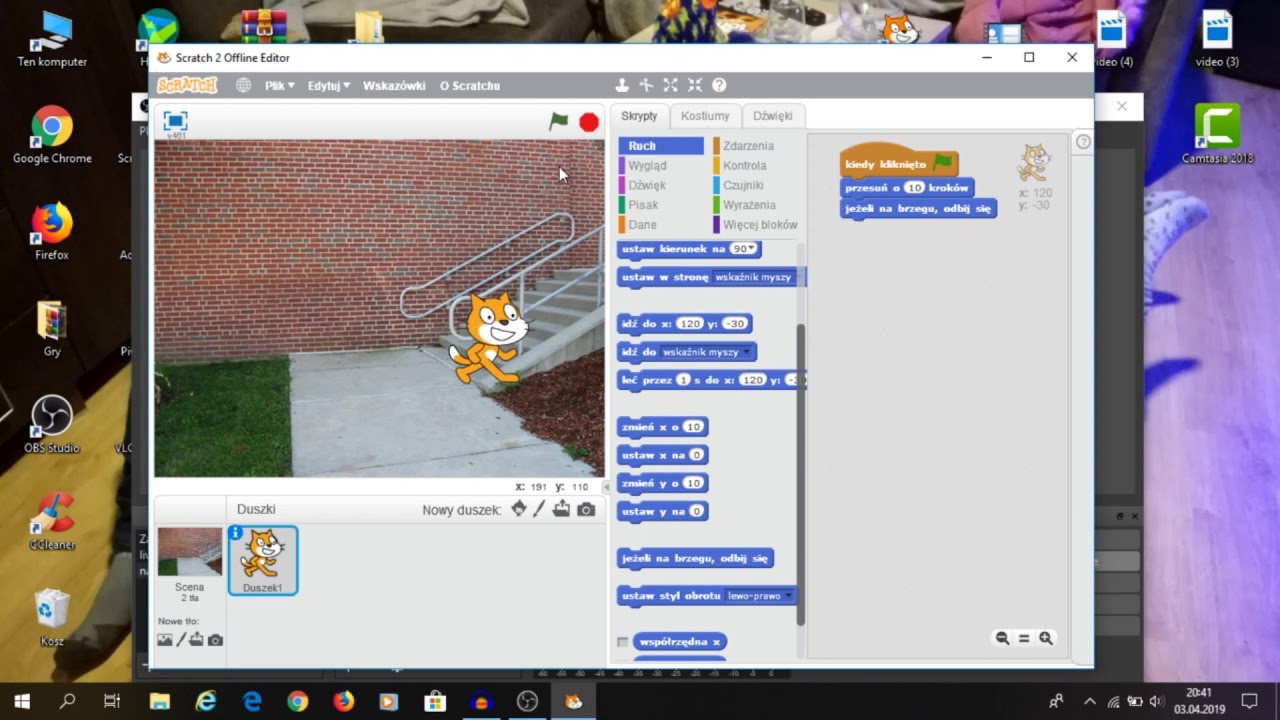
Task: Click the green flag to start
Action: coord(559,121)
